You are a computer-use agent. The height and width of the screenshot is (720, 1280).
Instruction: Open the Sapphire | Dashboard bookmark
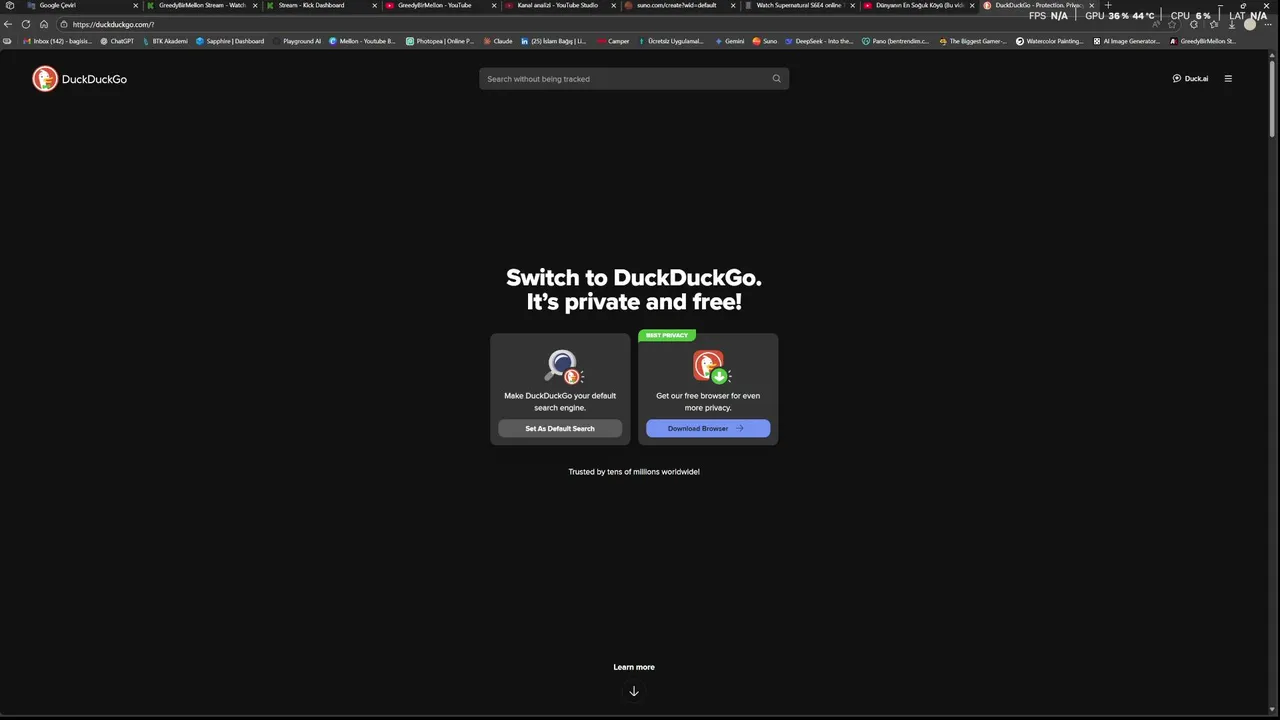pos(230,42)
